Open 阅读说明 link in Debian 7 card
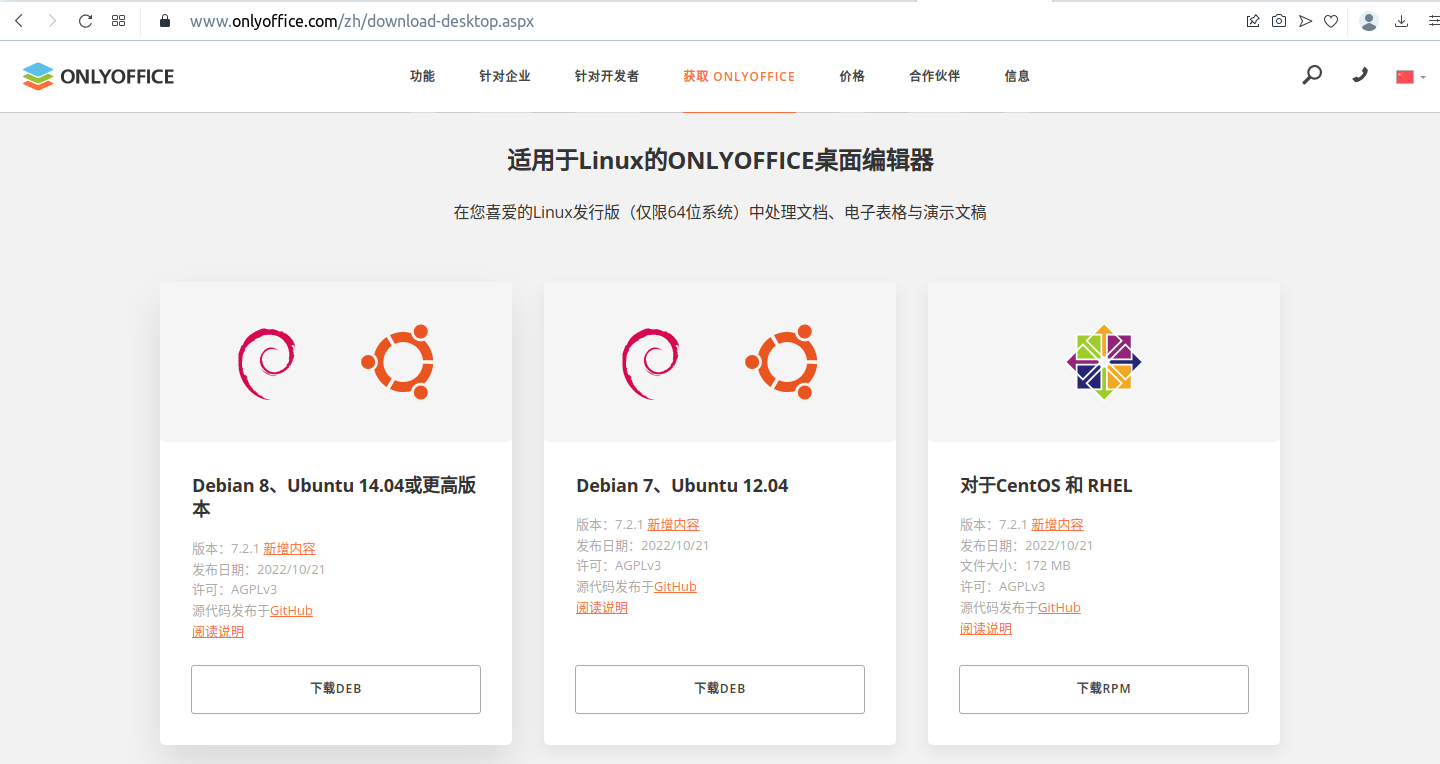 [602, 607]
